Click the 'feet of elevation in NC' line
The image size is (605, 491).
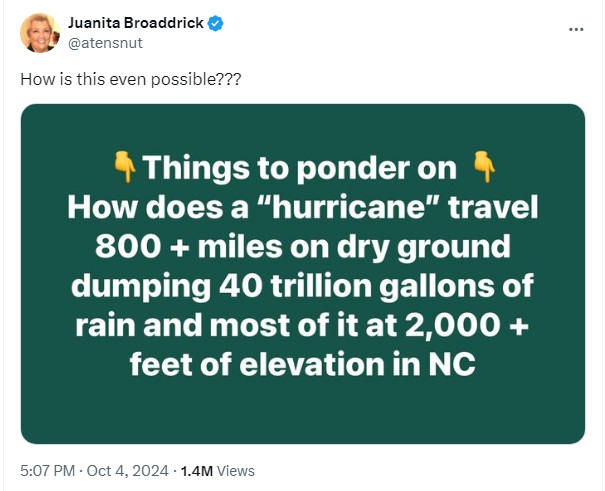[303, 364]
